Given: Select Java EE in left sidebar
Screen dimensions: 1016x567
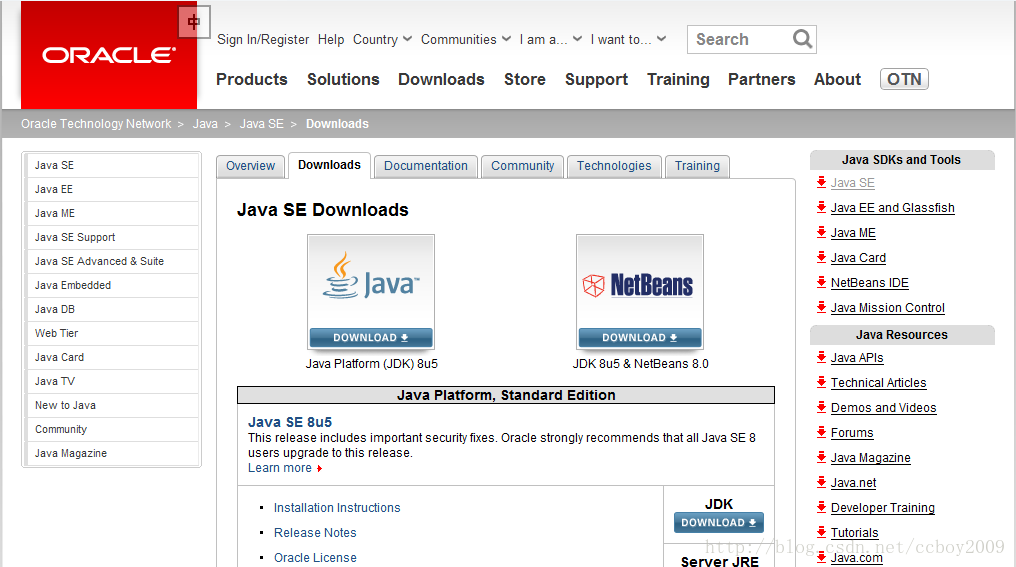Looking at the screenshot, I should coord(112,189).
